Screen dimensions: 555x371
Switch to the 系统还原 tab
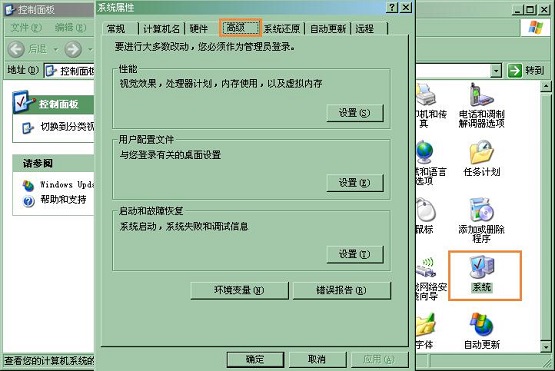pyautogui.click(x=282, y=28)
